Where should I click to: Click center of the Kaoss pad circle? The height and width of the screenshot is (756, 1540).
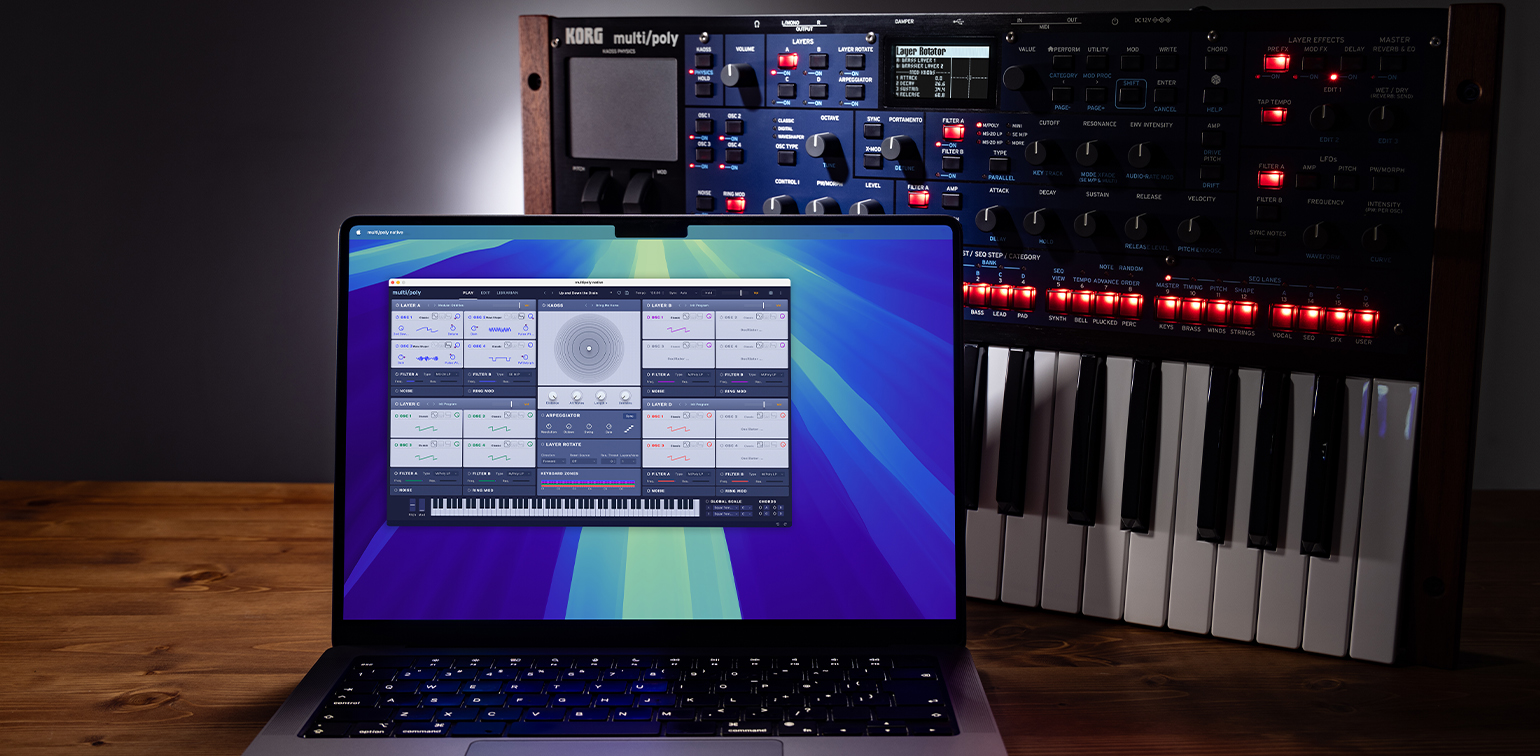tap(589, 348)
